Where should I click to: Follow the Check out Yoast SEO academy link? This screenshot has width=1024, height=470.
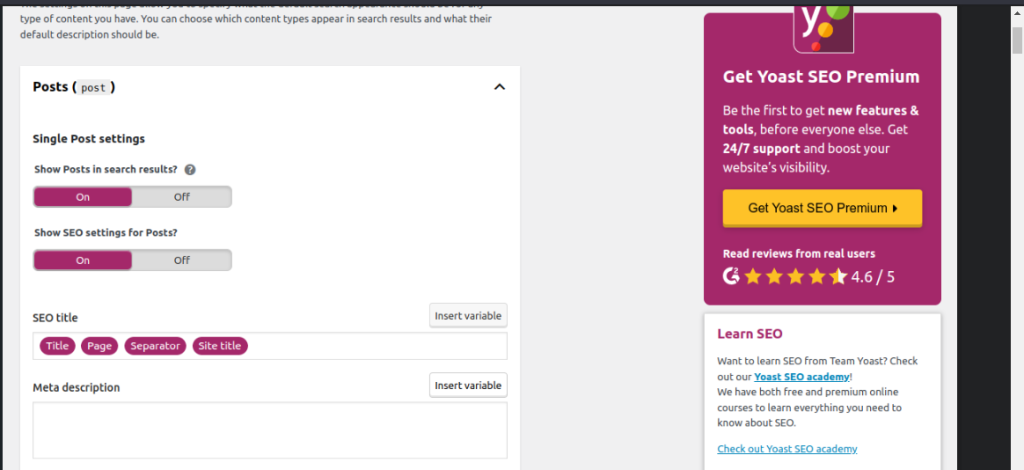[787, 449]
